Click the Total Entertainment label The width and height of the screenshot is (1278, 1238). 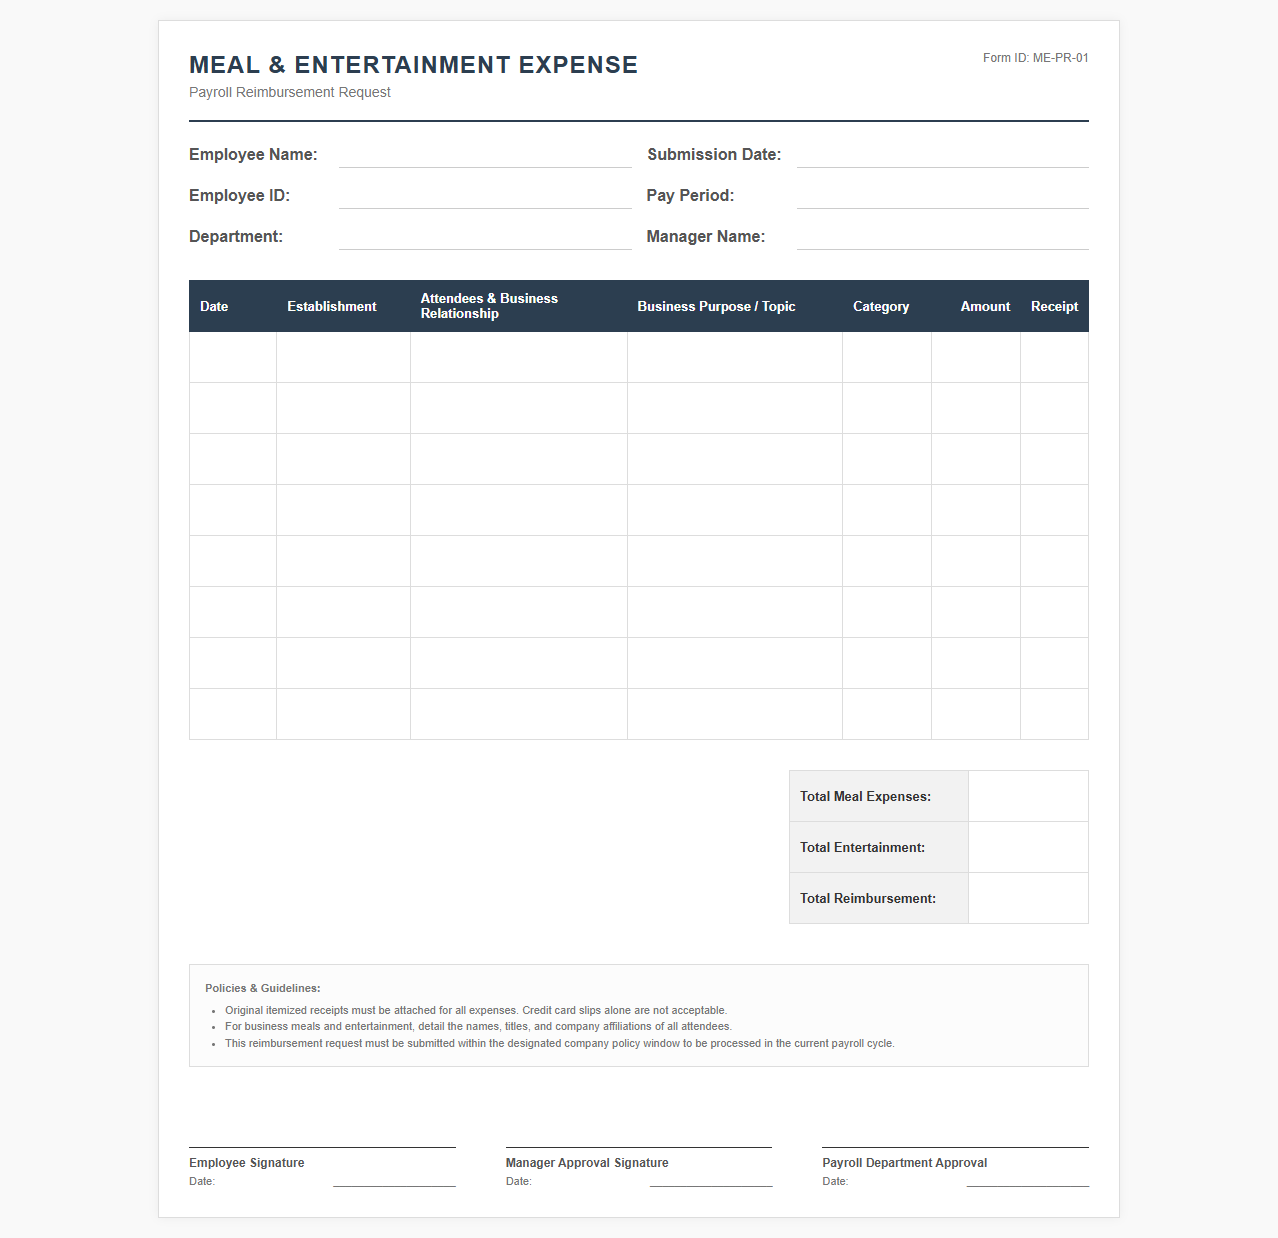(x=862, y=848)
